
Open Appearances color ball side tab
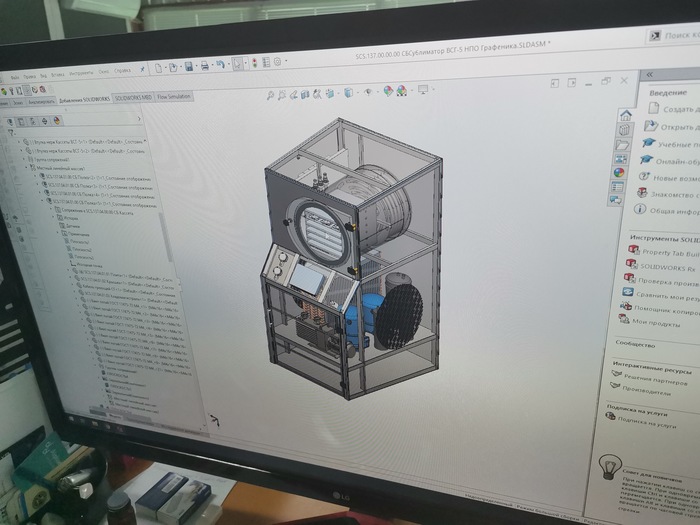[x=619, y=172]
